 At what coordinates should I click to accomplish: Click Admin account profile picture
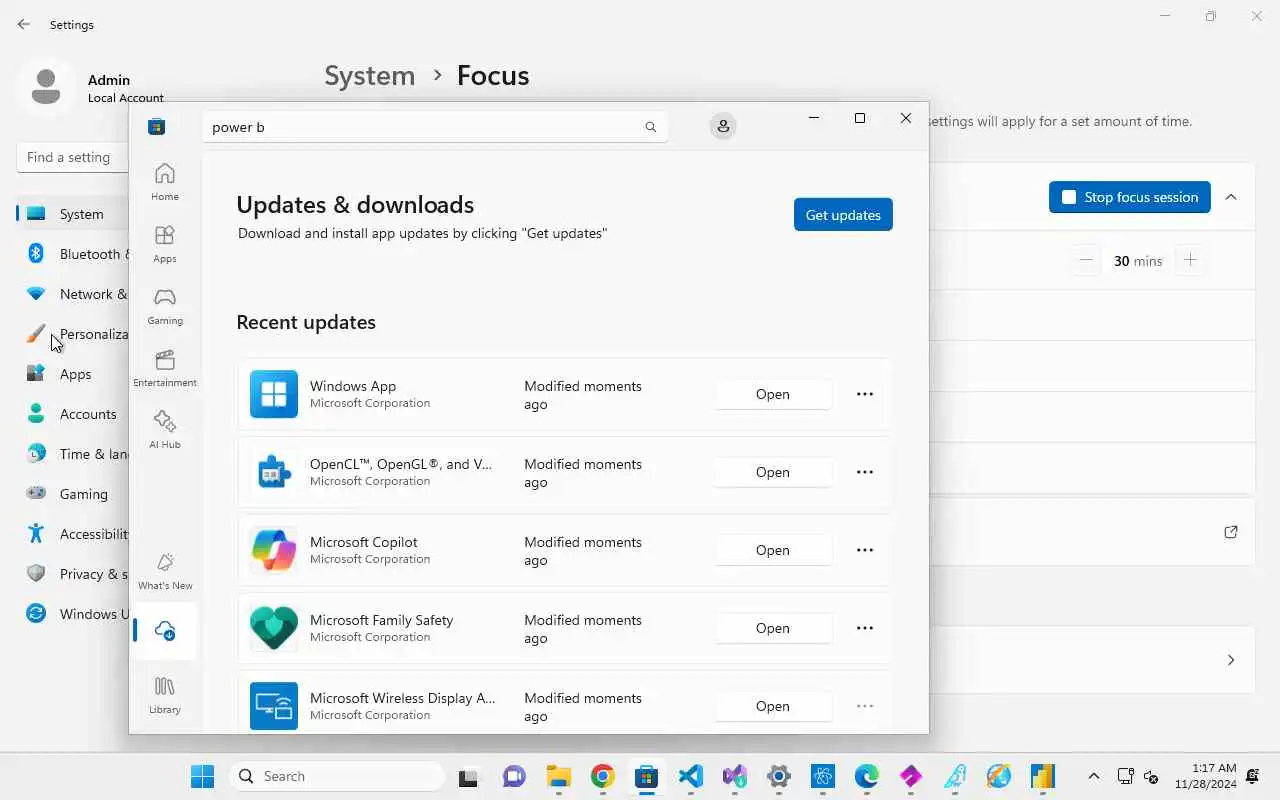tap(46, 86)
